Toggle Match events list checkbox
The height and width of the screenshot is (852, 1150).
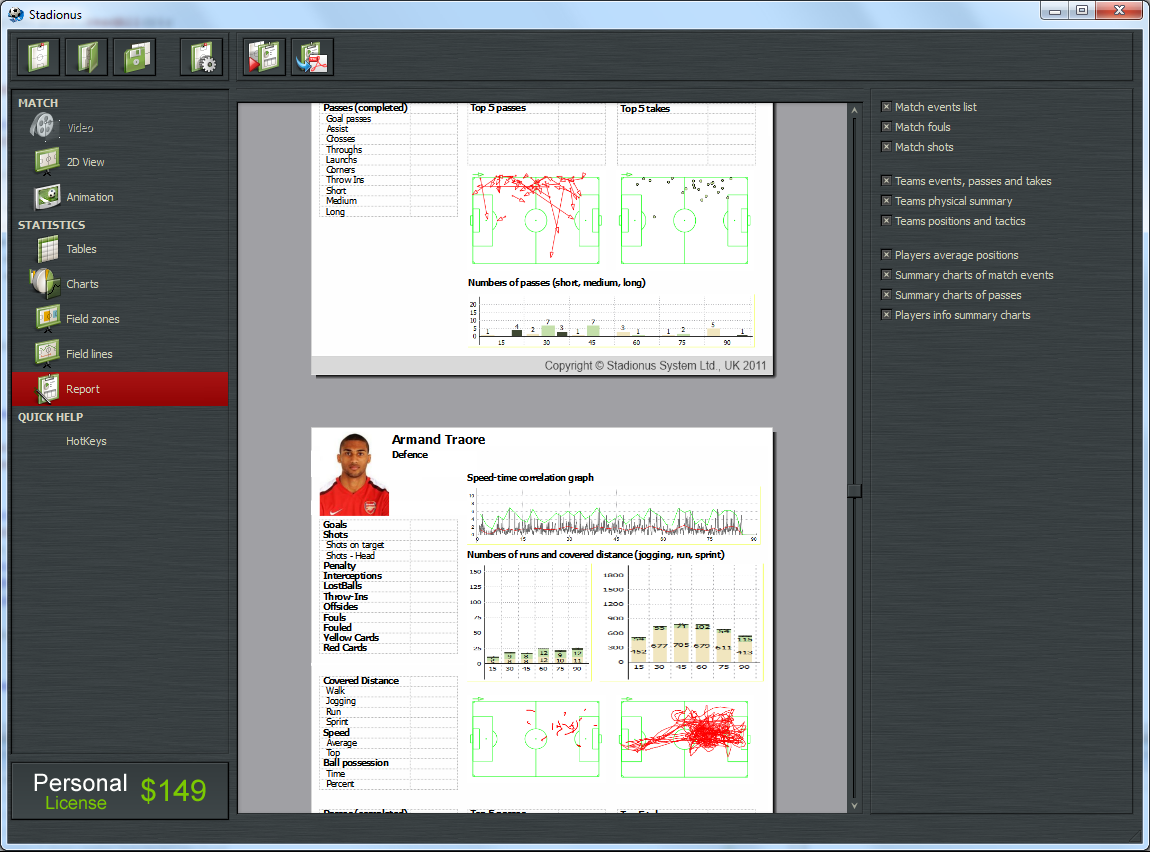pos(886,106)
